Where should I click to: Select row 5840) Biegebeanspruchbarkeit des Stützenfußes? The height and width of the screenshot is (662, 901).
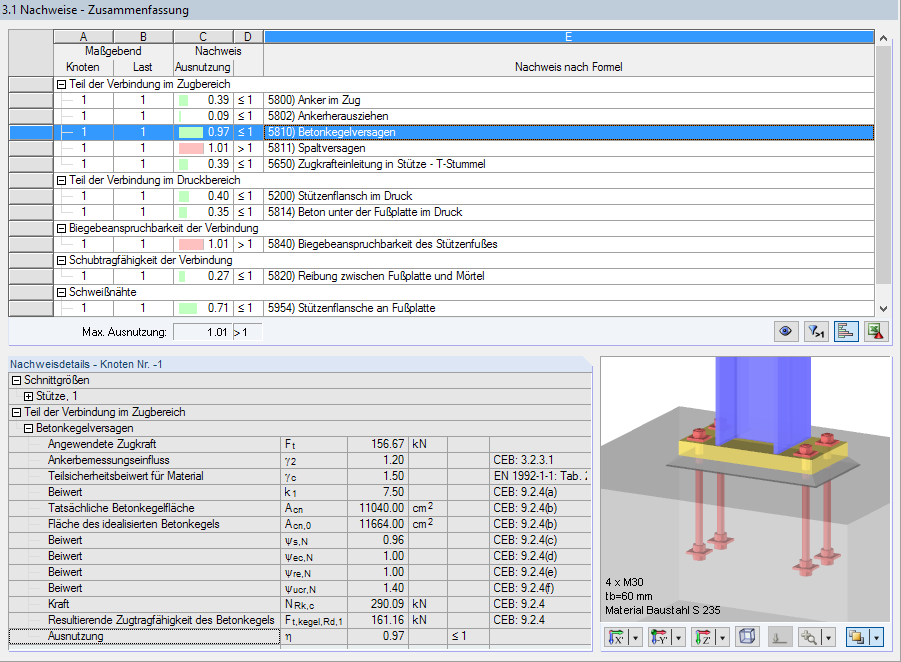point(464,244)
